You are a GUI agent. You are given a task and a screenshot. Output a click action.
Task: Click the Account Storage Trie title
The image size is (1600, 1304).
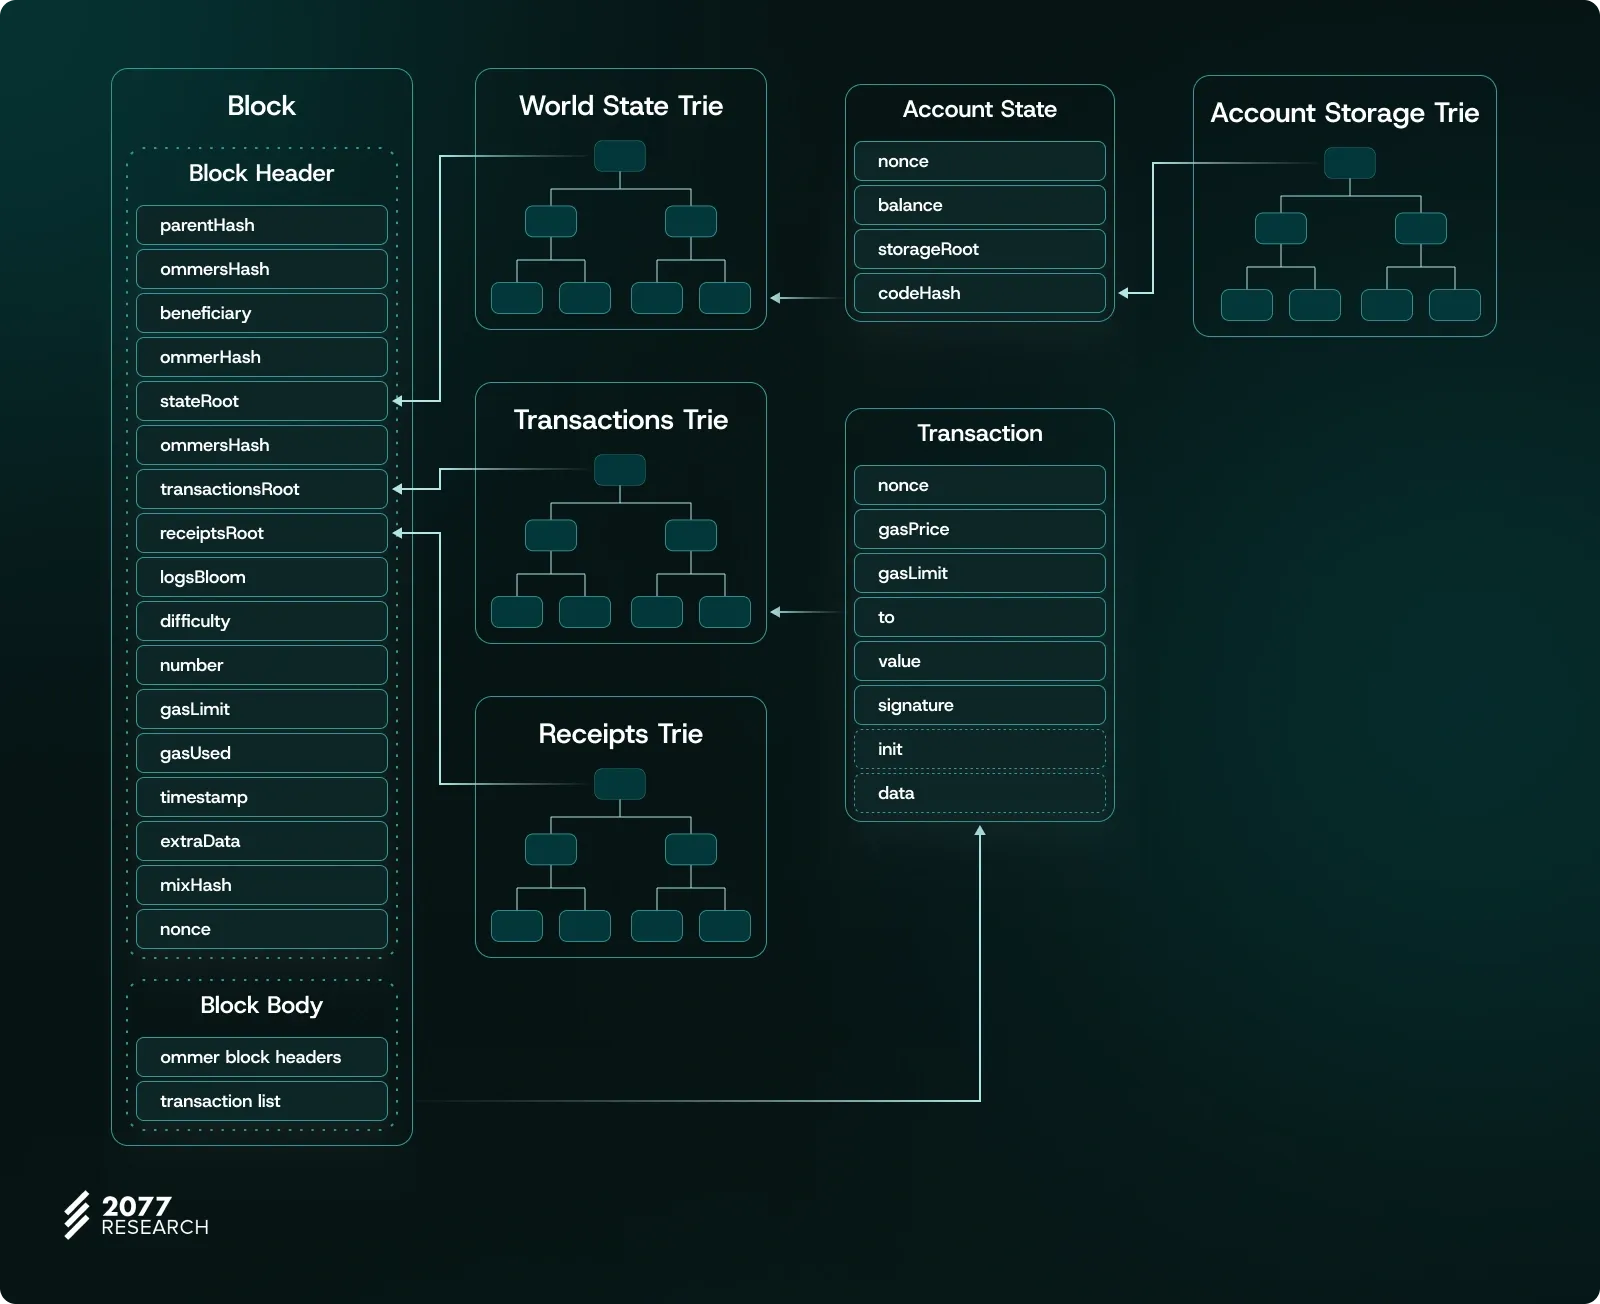tap(1344, 113)
